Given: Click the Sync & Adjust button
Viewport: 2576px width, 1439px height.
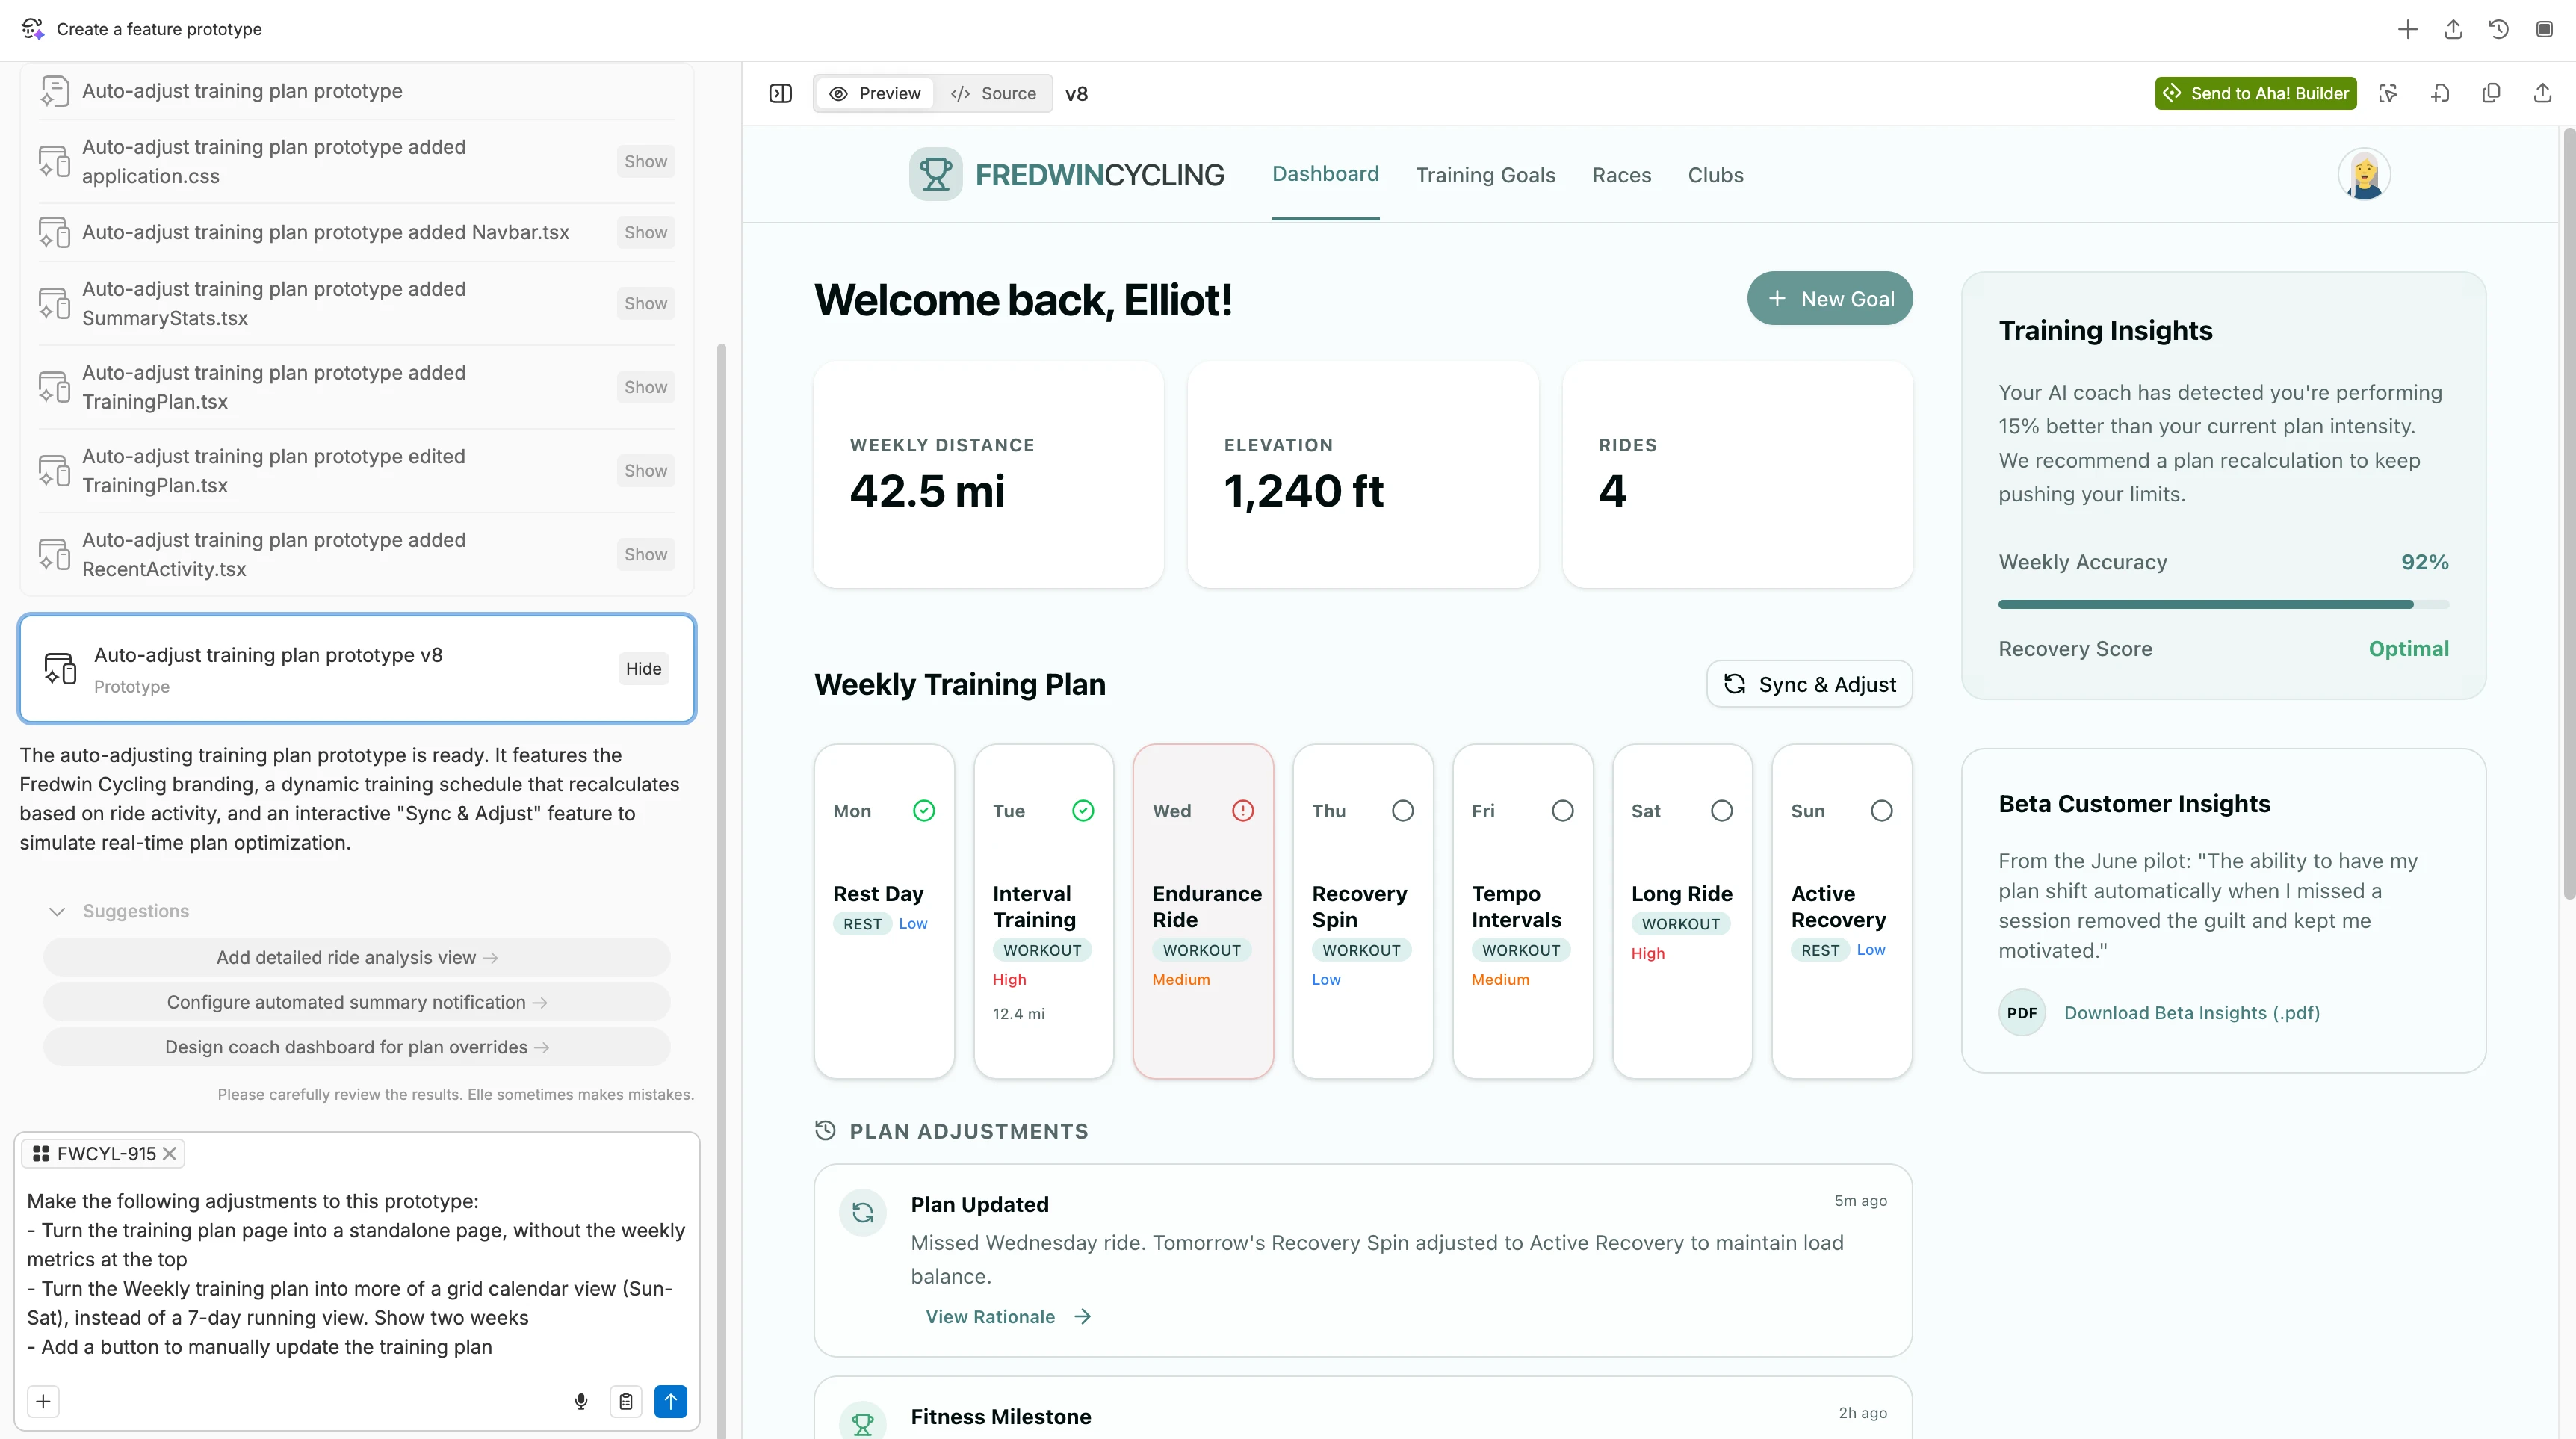Looking at the screenshot, I should tap(1809, 684).
